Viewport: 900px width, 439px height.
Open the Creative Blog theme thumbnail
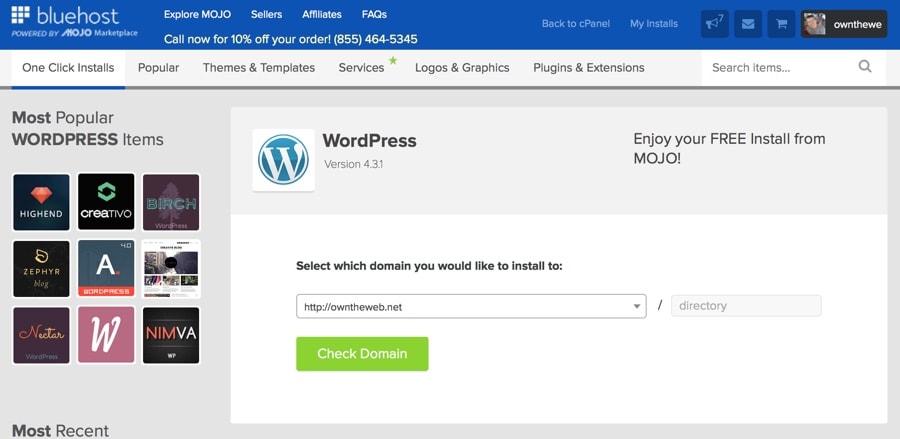(x=171, y=269)
